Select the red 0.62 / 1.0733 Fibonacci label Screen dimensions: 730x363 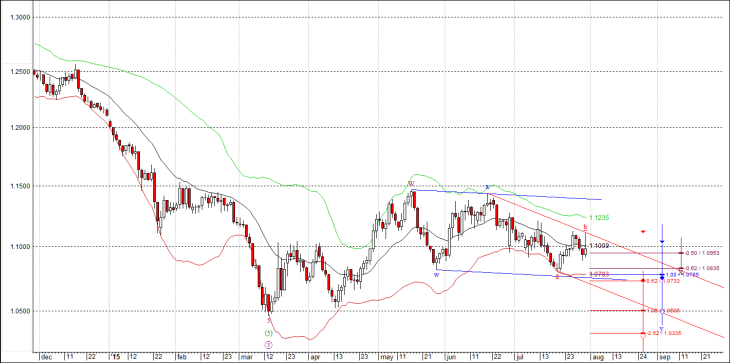(x=662, y=281)
